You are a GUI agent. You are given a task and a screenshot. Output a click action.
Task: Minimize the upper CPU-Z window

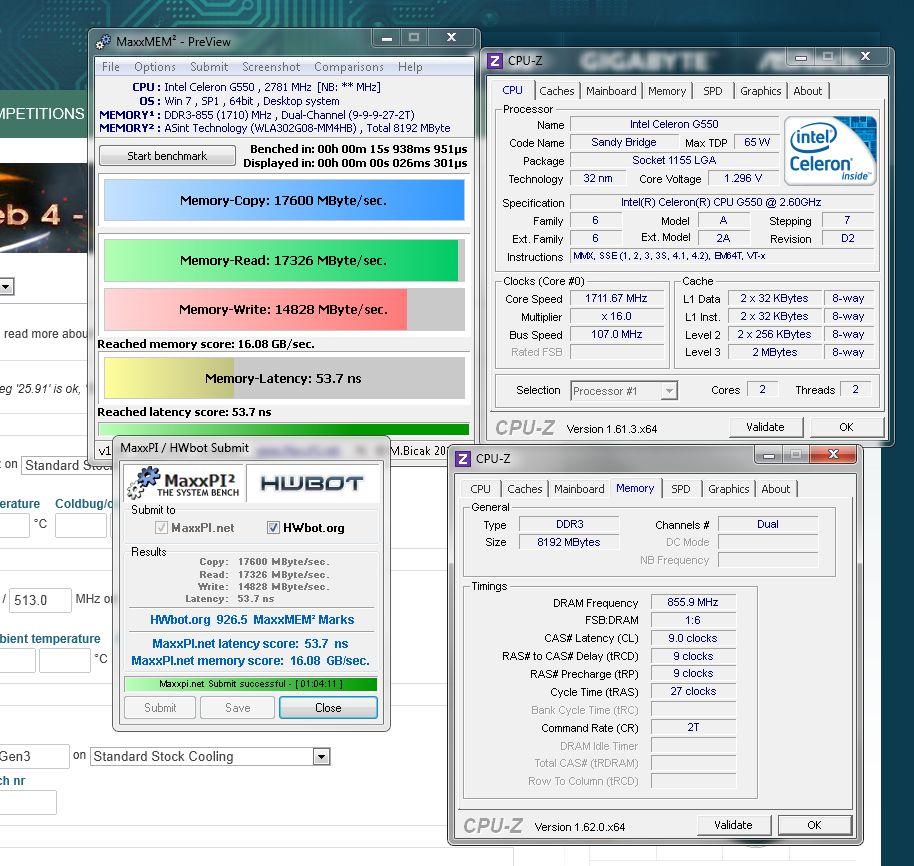point(801,57)
